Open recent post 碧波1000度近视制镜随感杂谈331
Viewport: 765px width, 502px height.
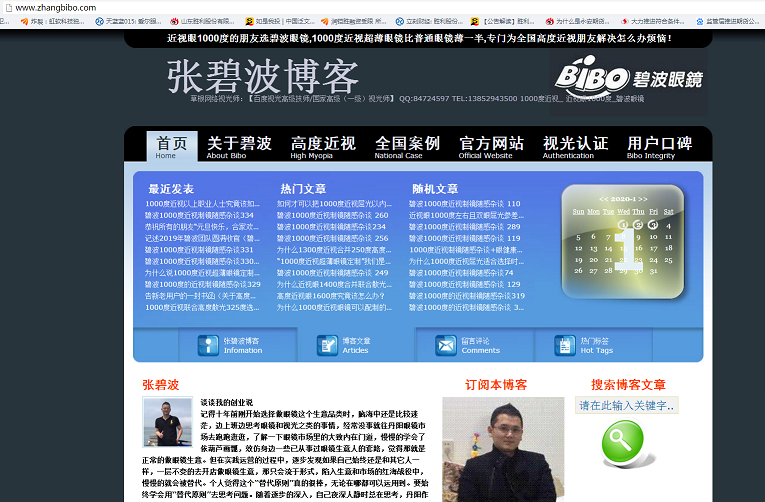click(x=199, y=250)
